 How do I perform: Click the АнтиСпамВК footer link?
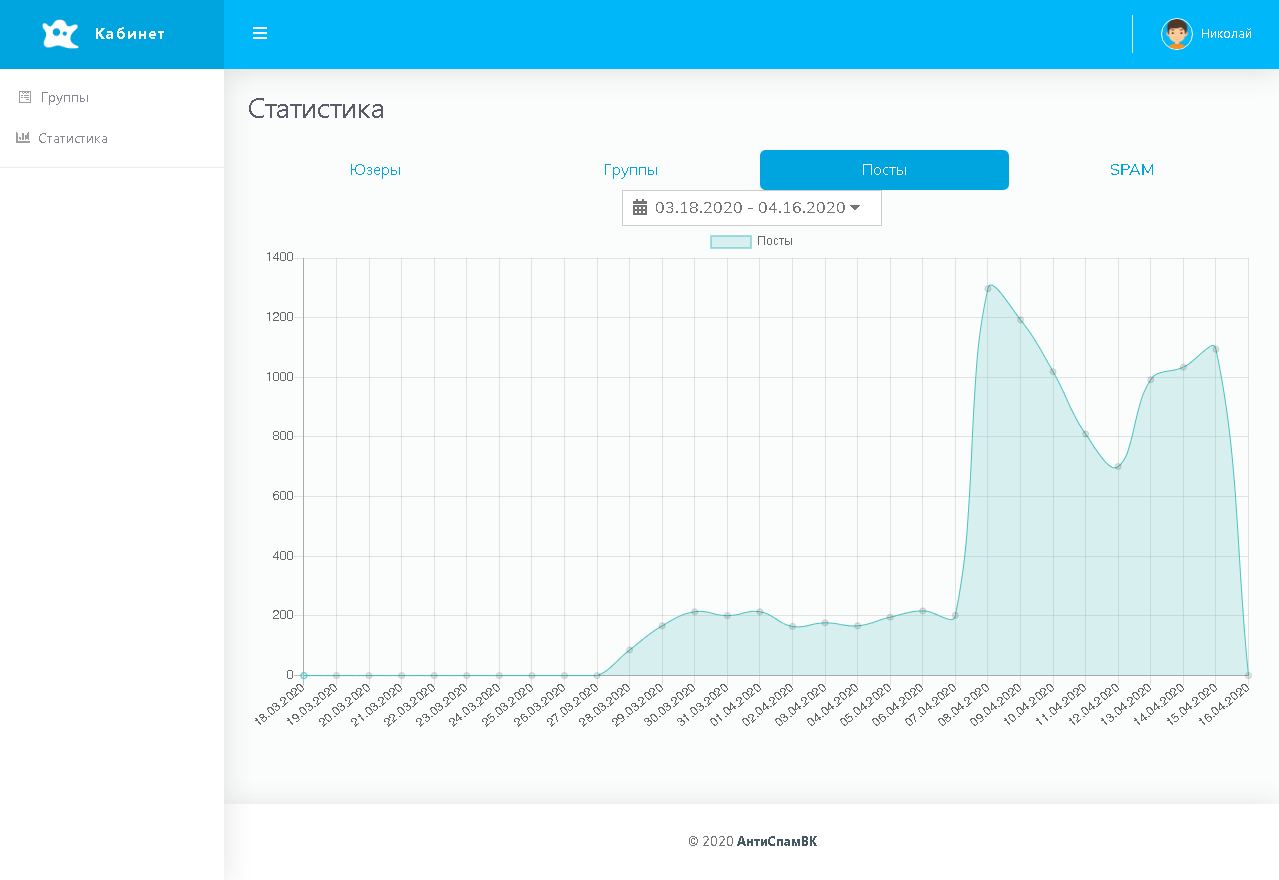coord(777,841)
